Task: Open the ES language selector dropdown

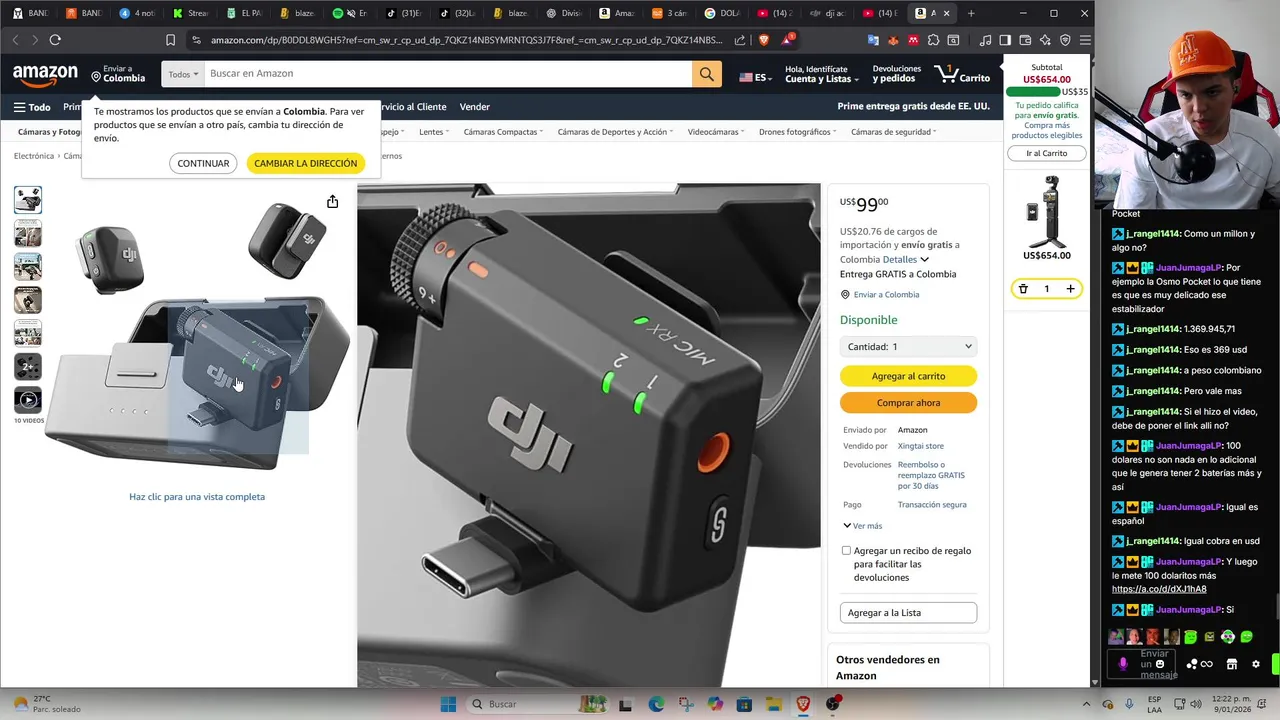Action: [755, 77]
